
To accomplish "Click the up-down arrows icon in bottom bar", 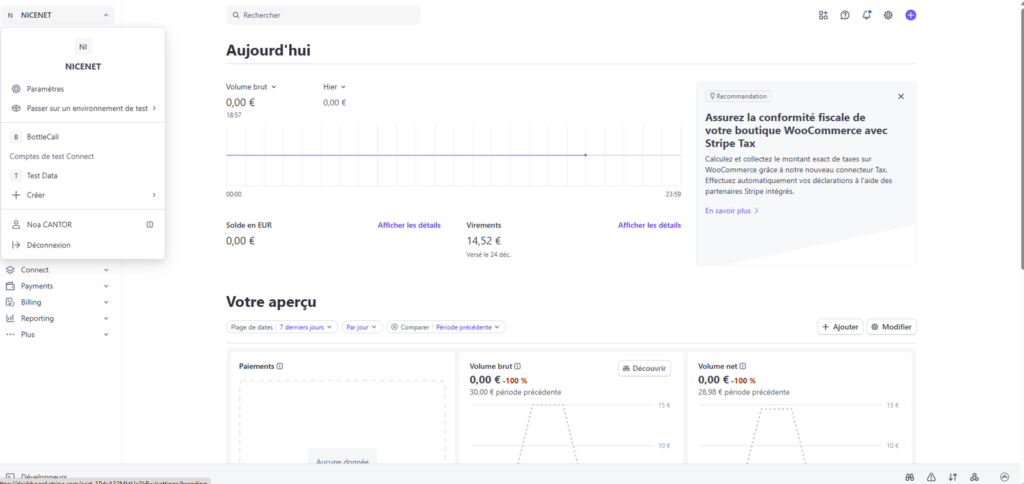I will [x=953, y=476].
